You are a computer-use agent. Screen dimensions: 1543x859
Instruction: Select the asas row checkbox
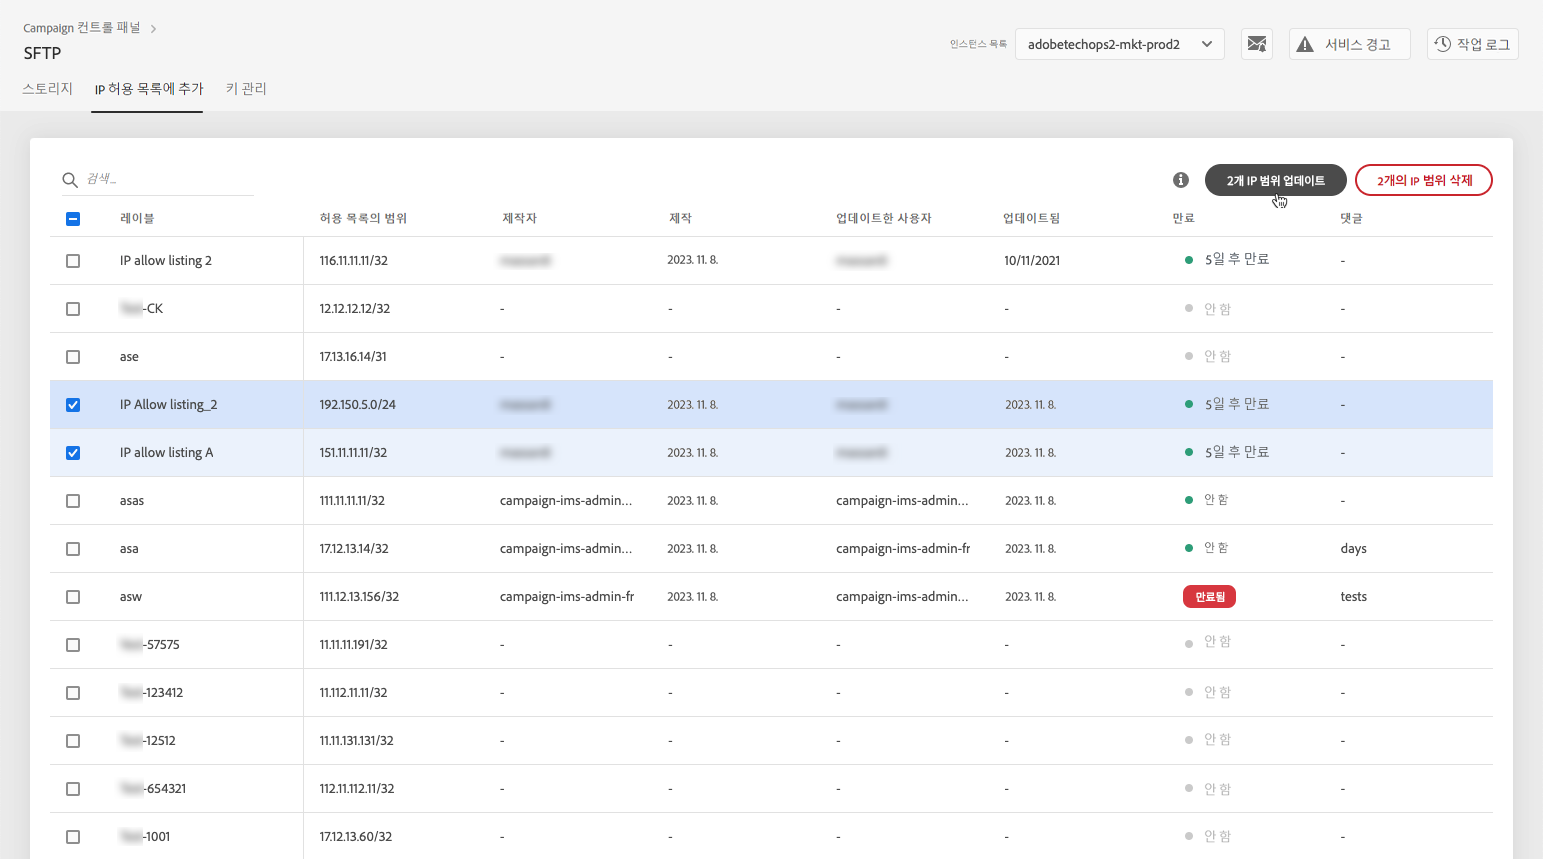73,501
